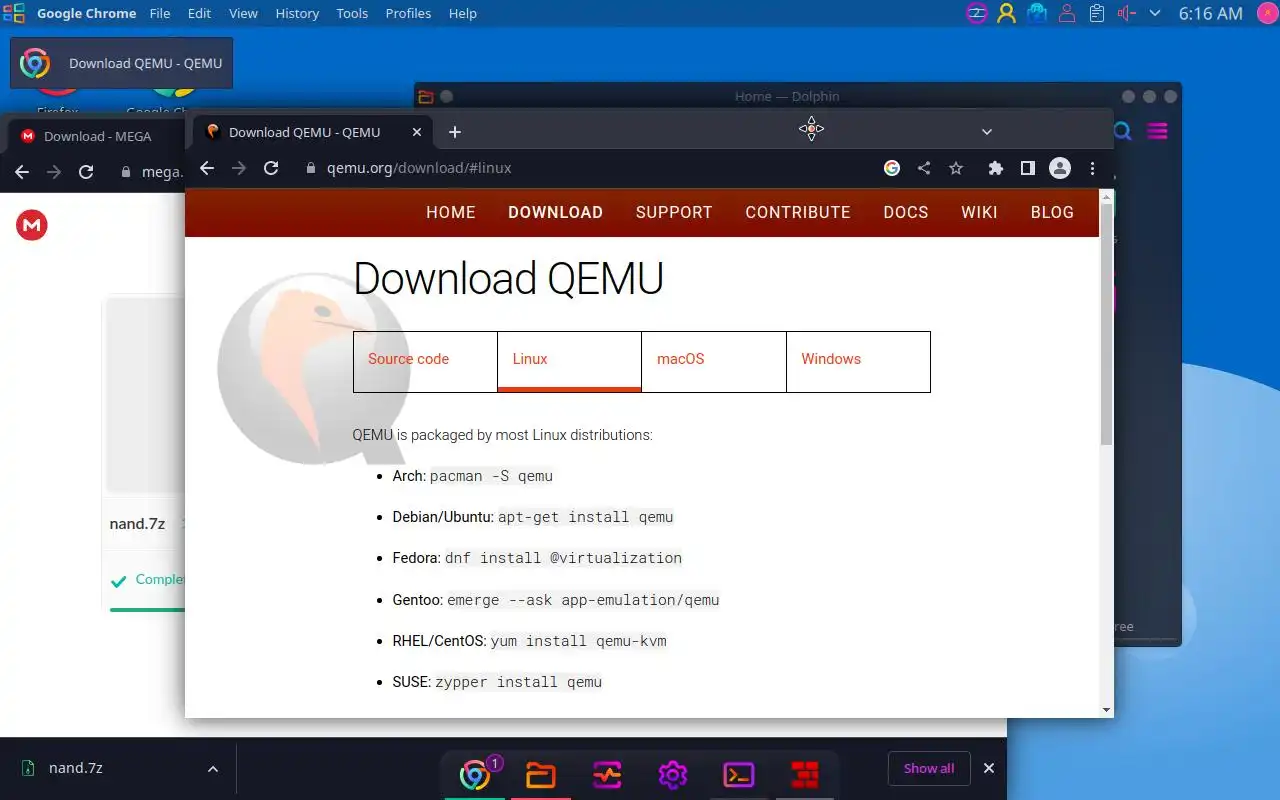Go to HOME in QEMU navigation
The image size is (1280, 800).
(451, 212)
